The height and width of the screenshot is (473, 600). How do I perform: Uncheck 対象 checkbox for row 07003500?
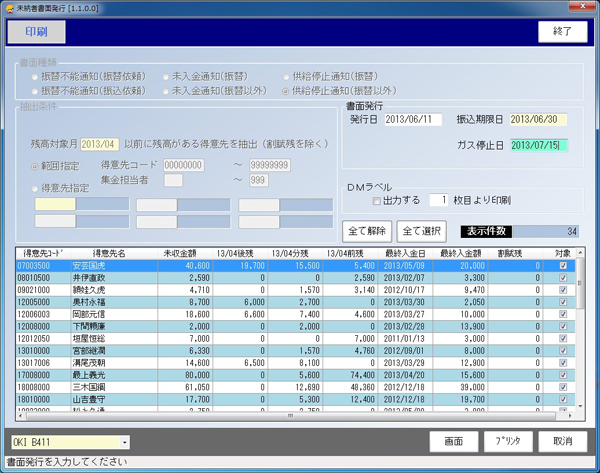[563, 266]
